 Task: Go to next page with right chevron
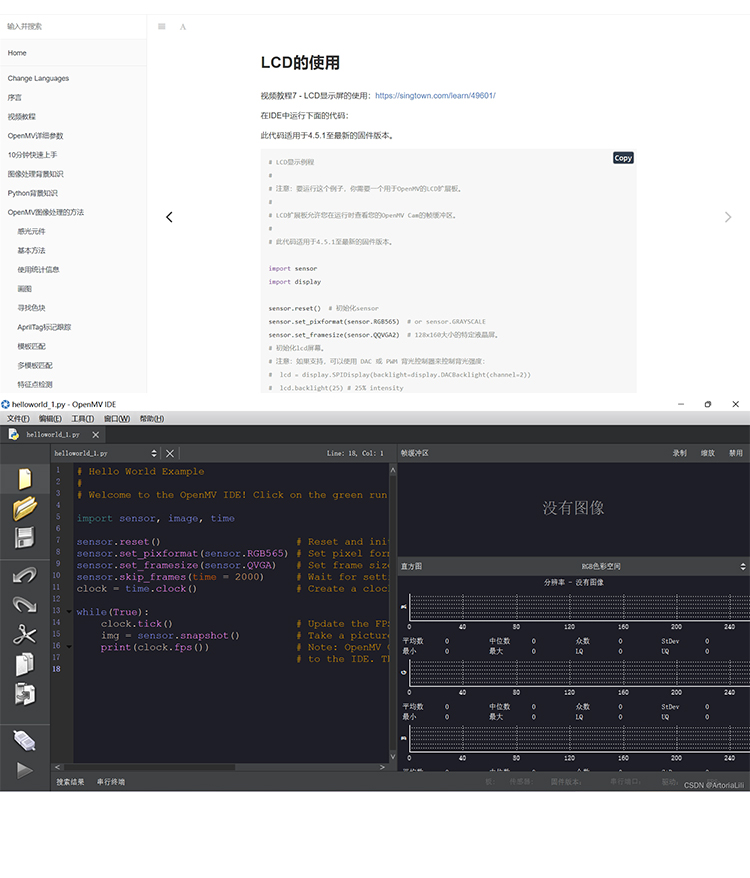(x=728, y=217)
